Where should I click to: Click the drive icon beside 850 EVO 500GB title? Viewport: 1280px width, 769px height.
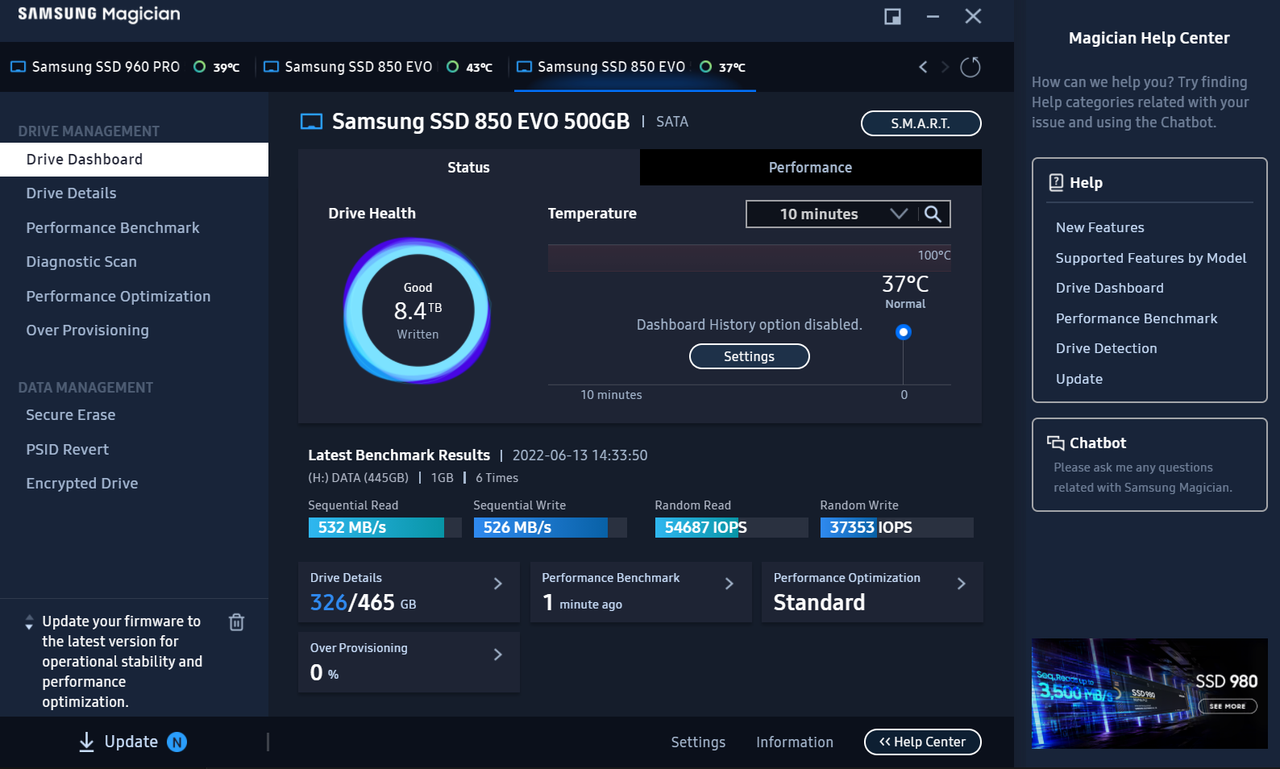point(312,122)
